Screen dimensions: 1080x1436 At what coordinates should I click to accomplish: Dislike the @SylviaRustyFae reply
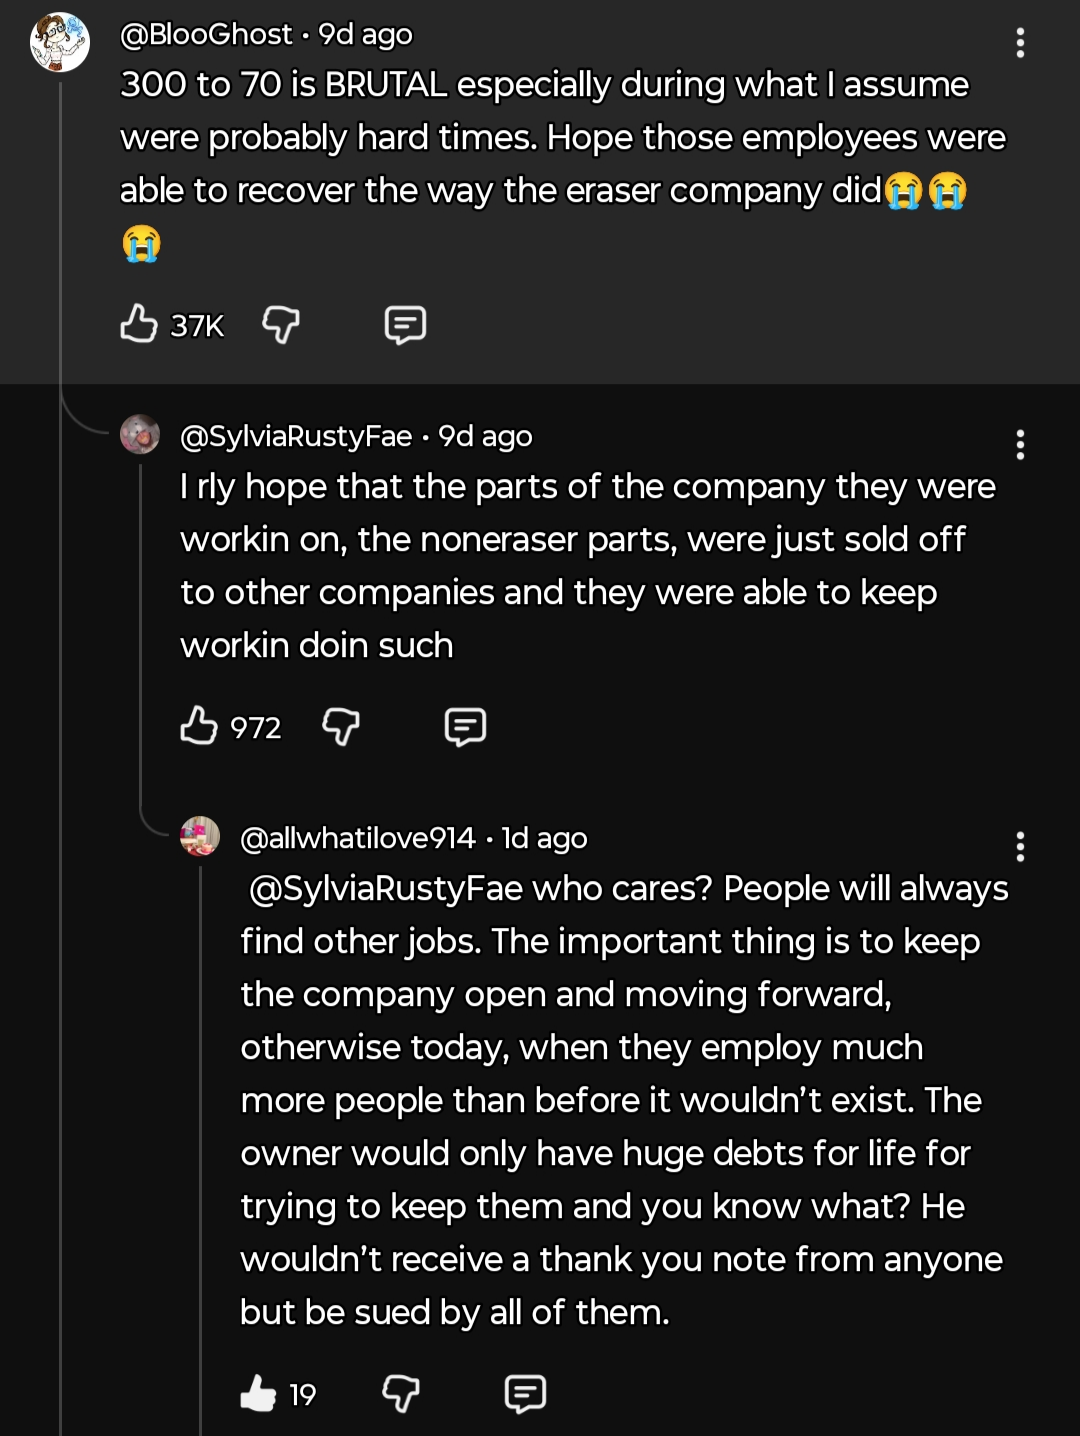340,726
